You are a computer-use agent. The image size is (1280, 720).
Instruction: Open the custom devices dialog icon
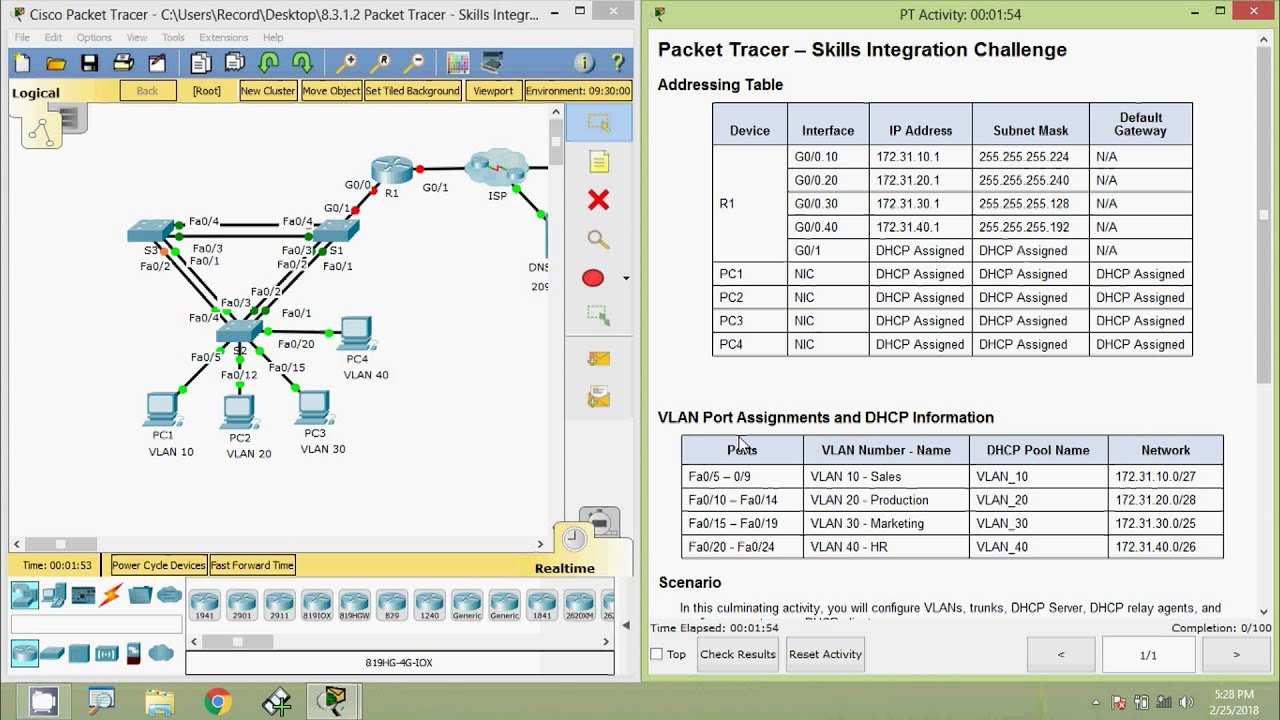492,63
